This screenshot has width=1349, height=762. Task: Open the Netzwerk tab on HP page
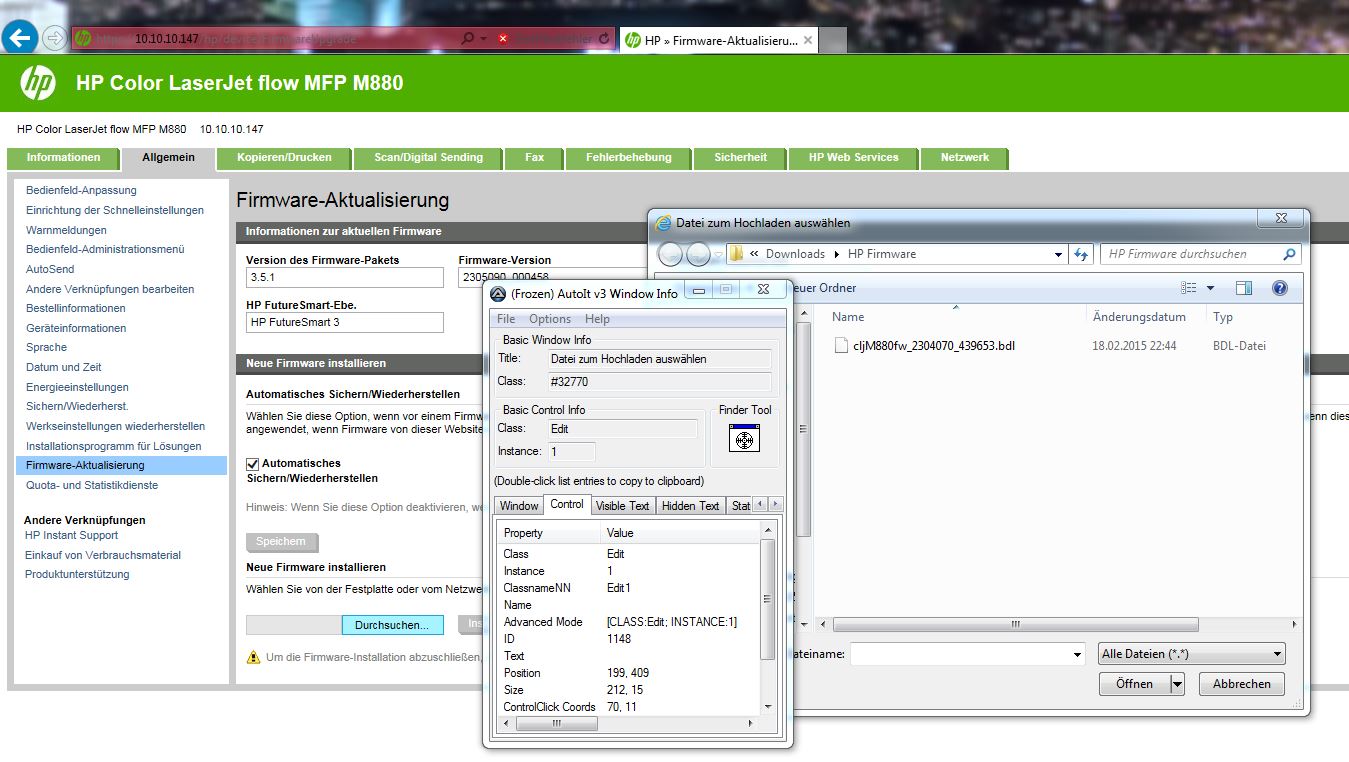coord(964,158)
